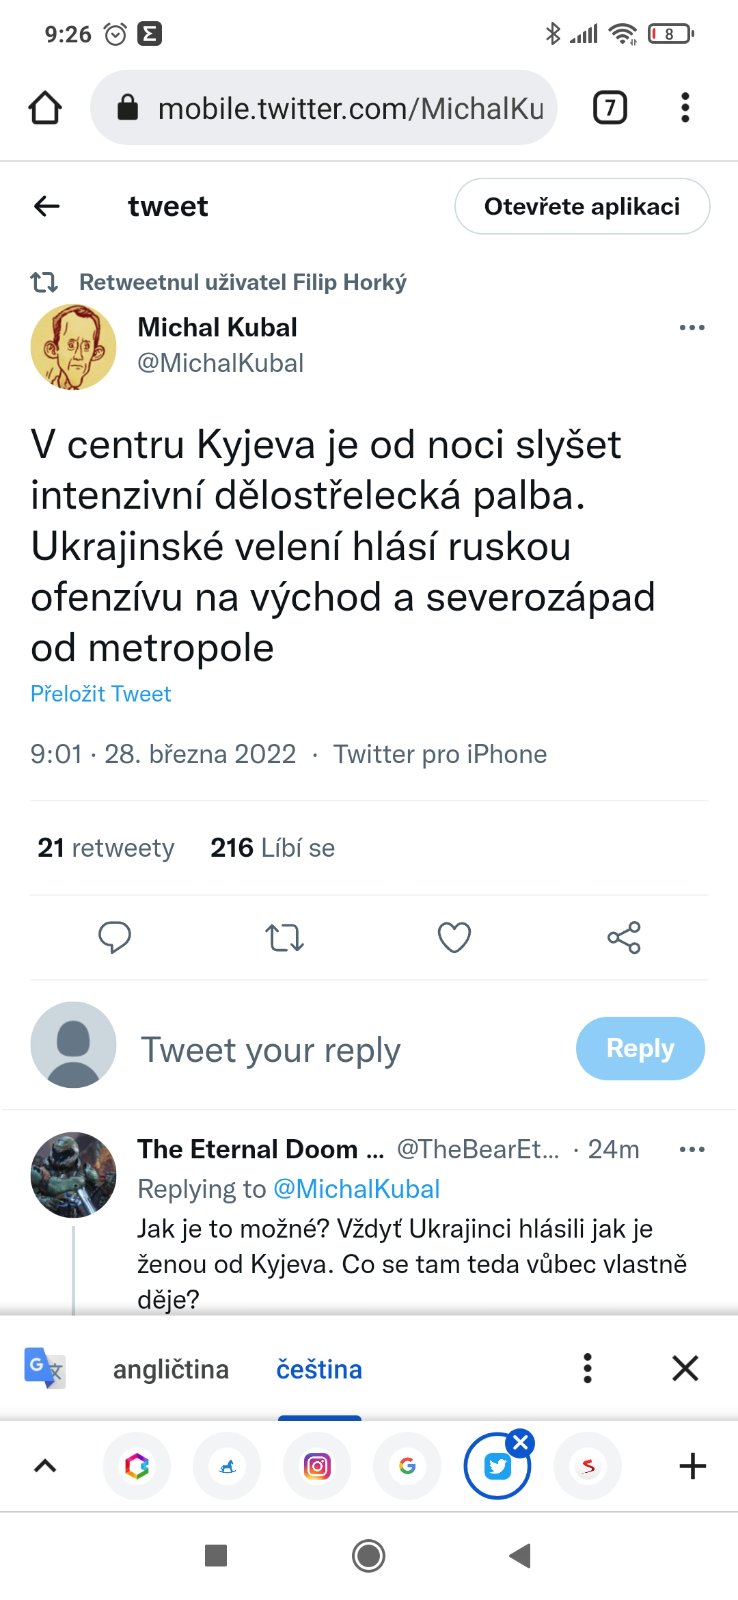
Task: Select the čeština language tab
Action: (319, 1369)
